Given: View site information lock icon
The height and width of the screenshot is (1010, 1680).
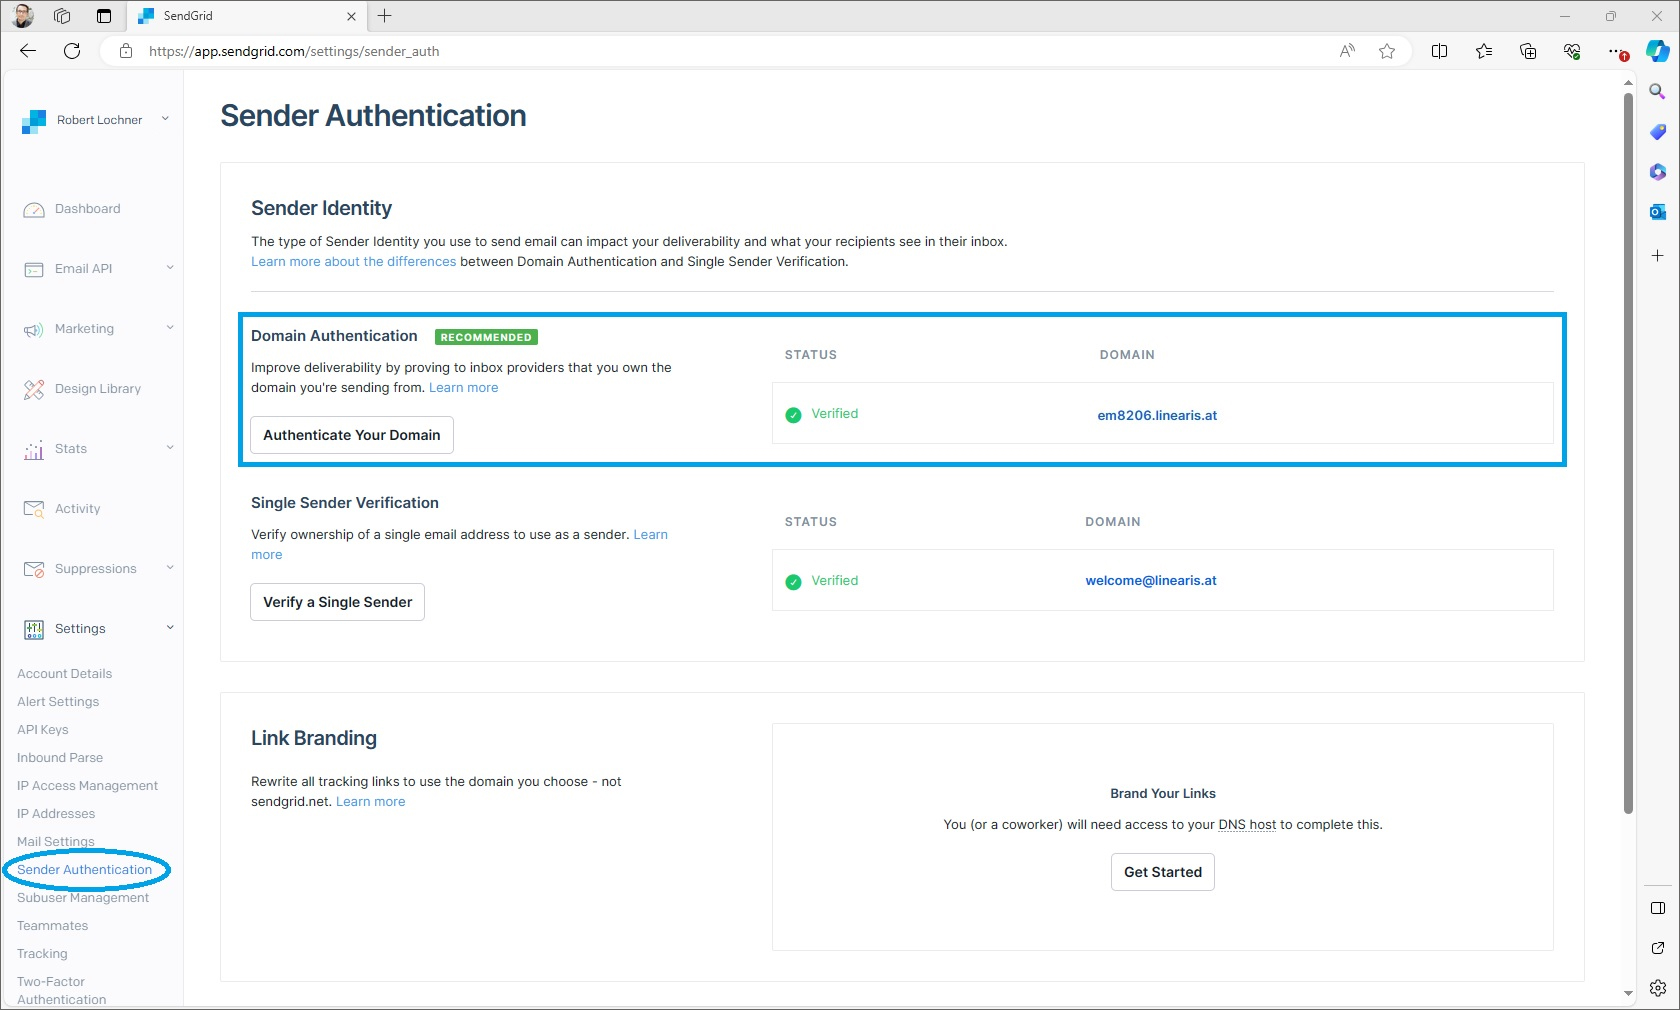Looking at the screenshot, I should click(x=126, y=51).
